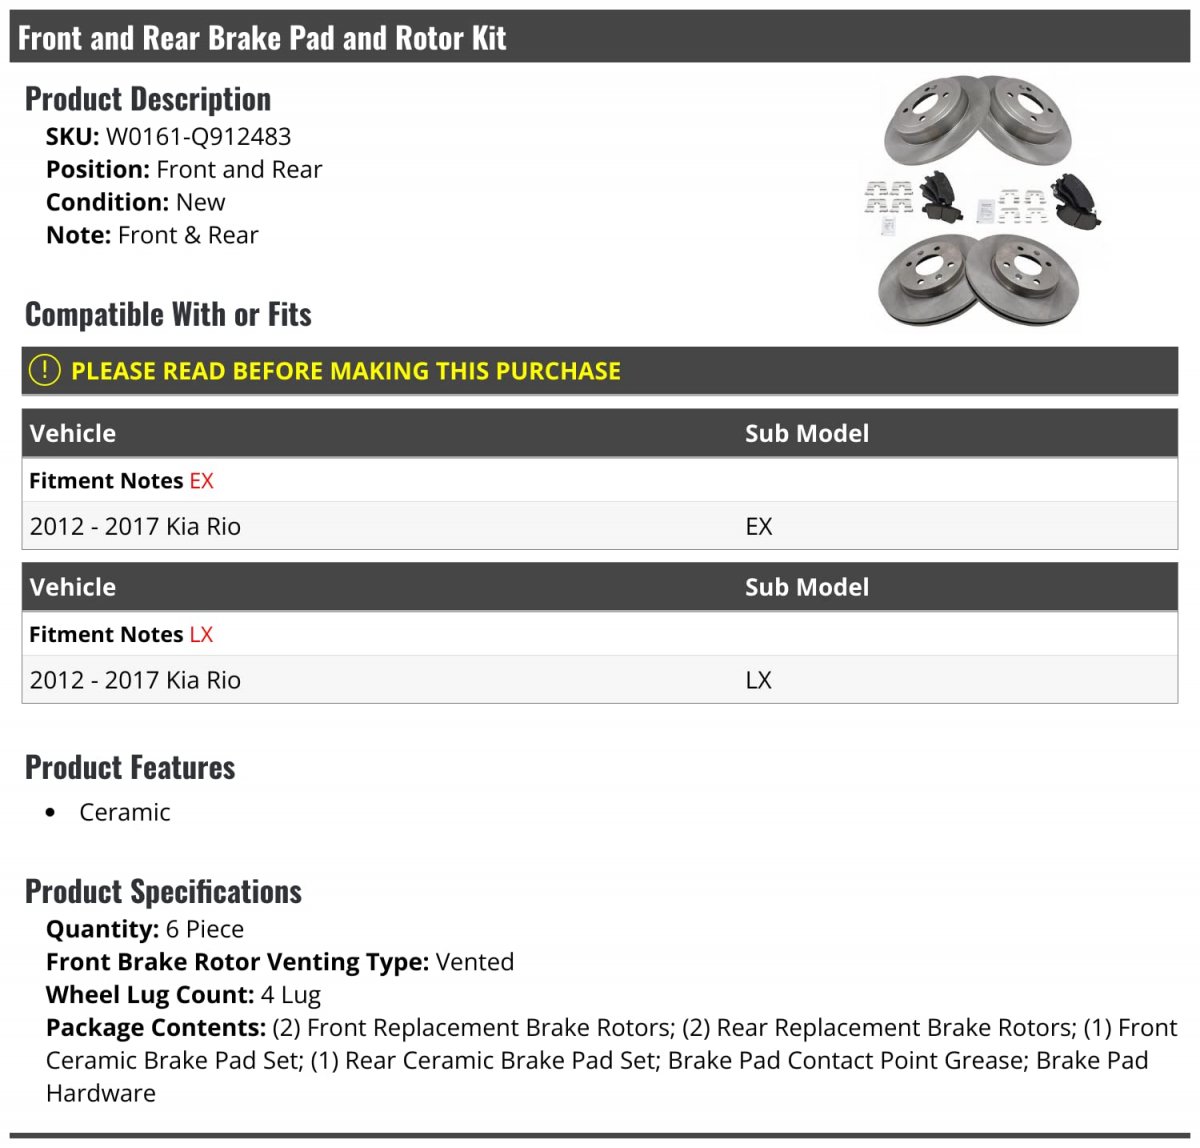
Task: Select the red LX fitment note
Action: click(x=201, y=635)
